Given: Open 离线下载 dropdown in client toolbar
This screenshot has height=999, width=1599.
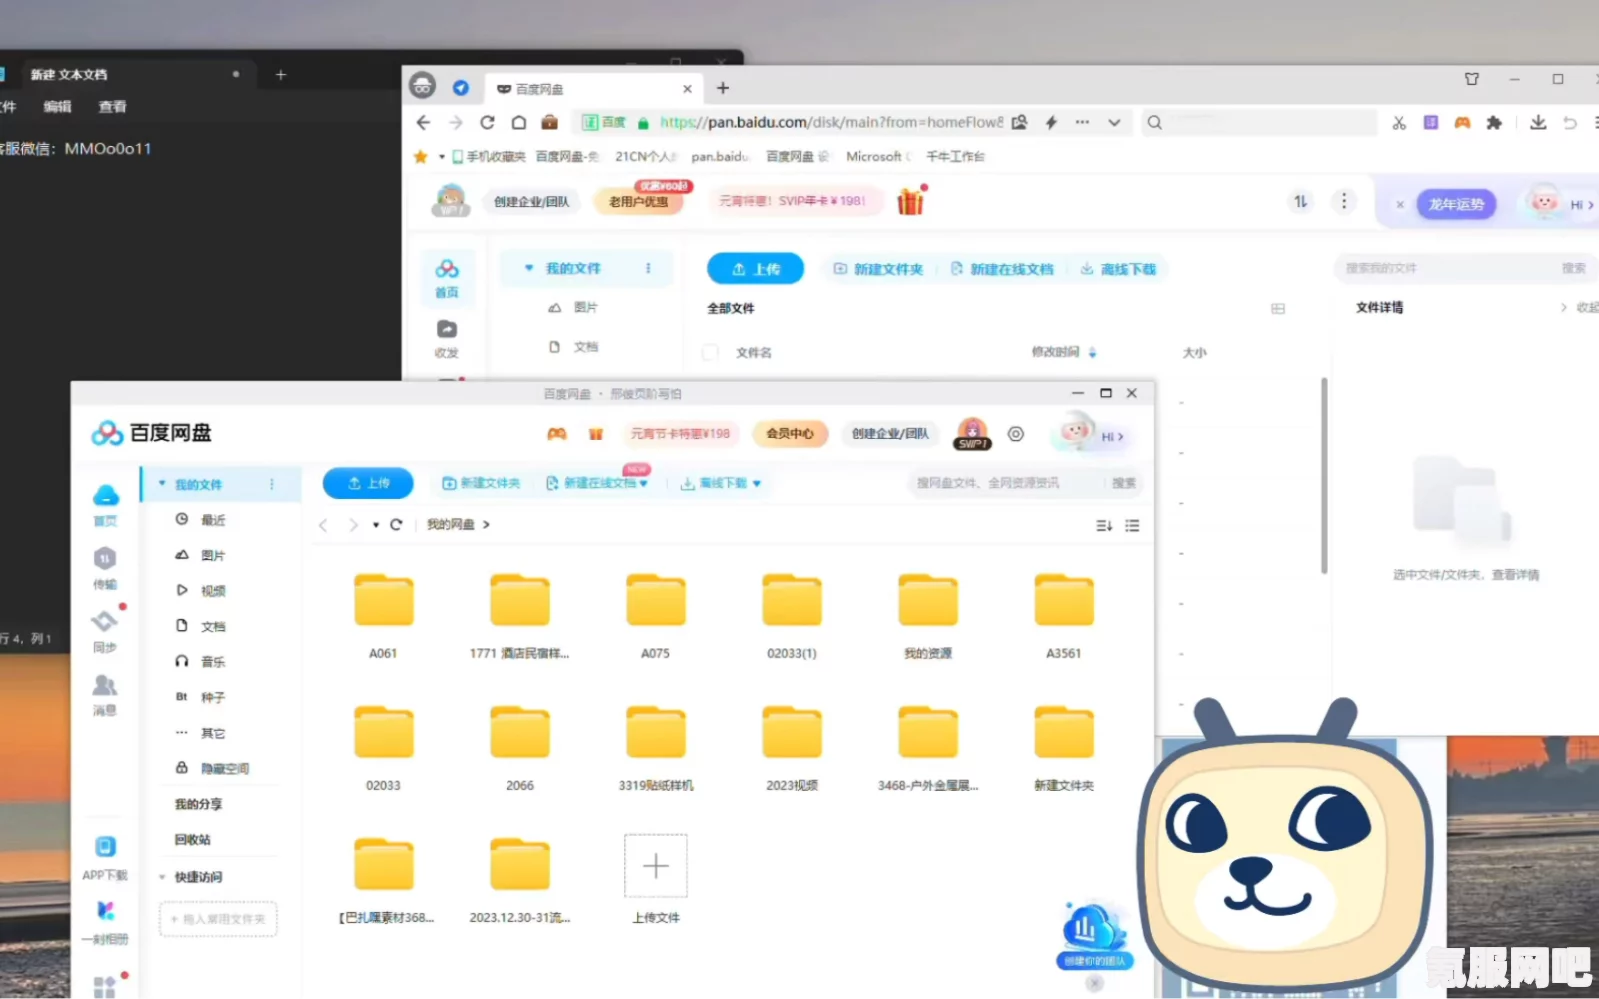Looking at the screenshot, I should pos(757,484).
